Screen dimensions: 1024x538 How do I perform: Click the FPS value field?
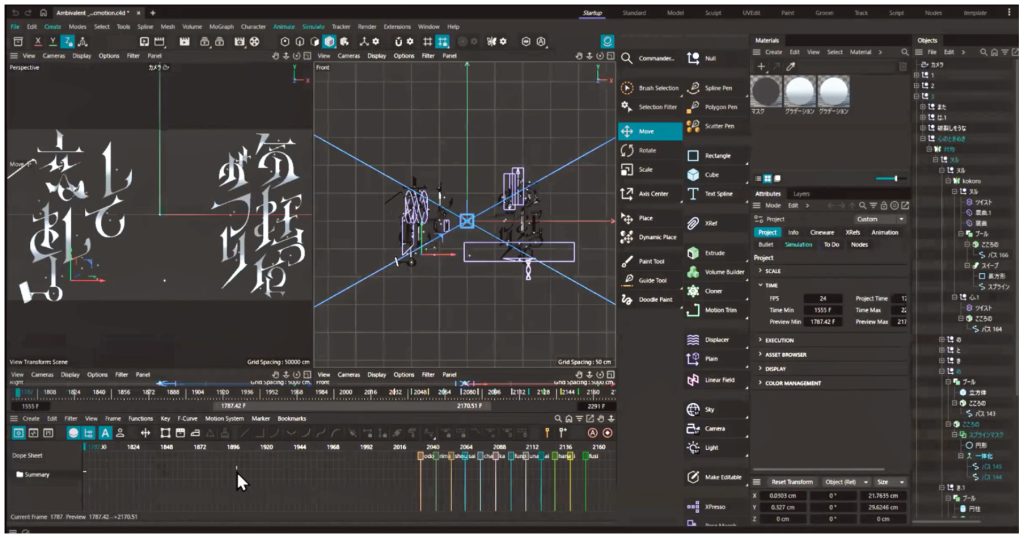[823, 298]
